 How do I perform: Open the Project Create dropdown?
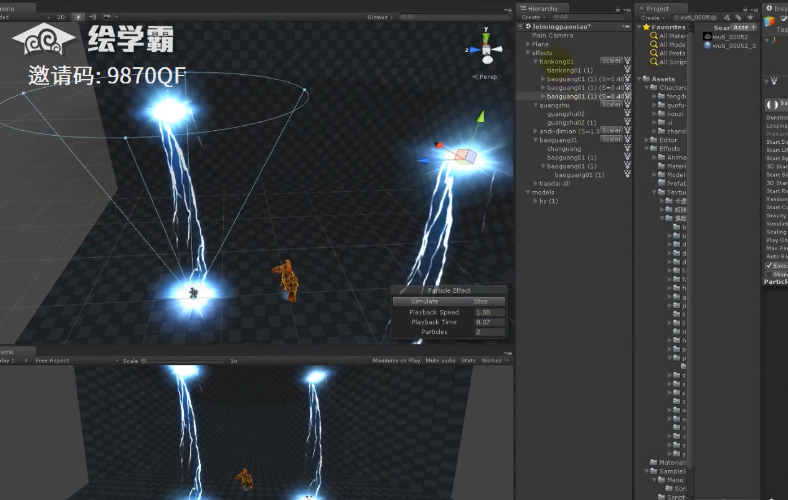click(x=652, y=18)
